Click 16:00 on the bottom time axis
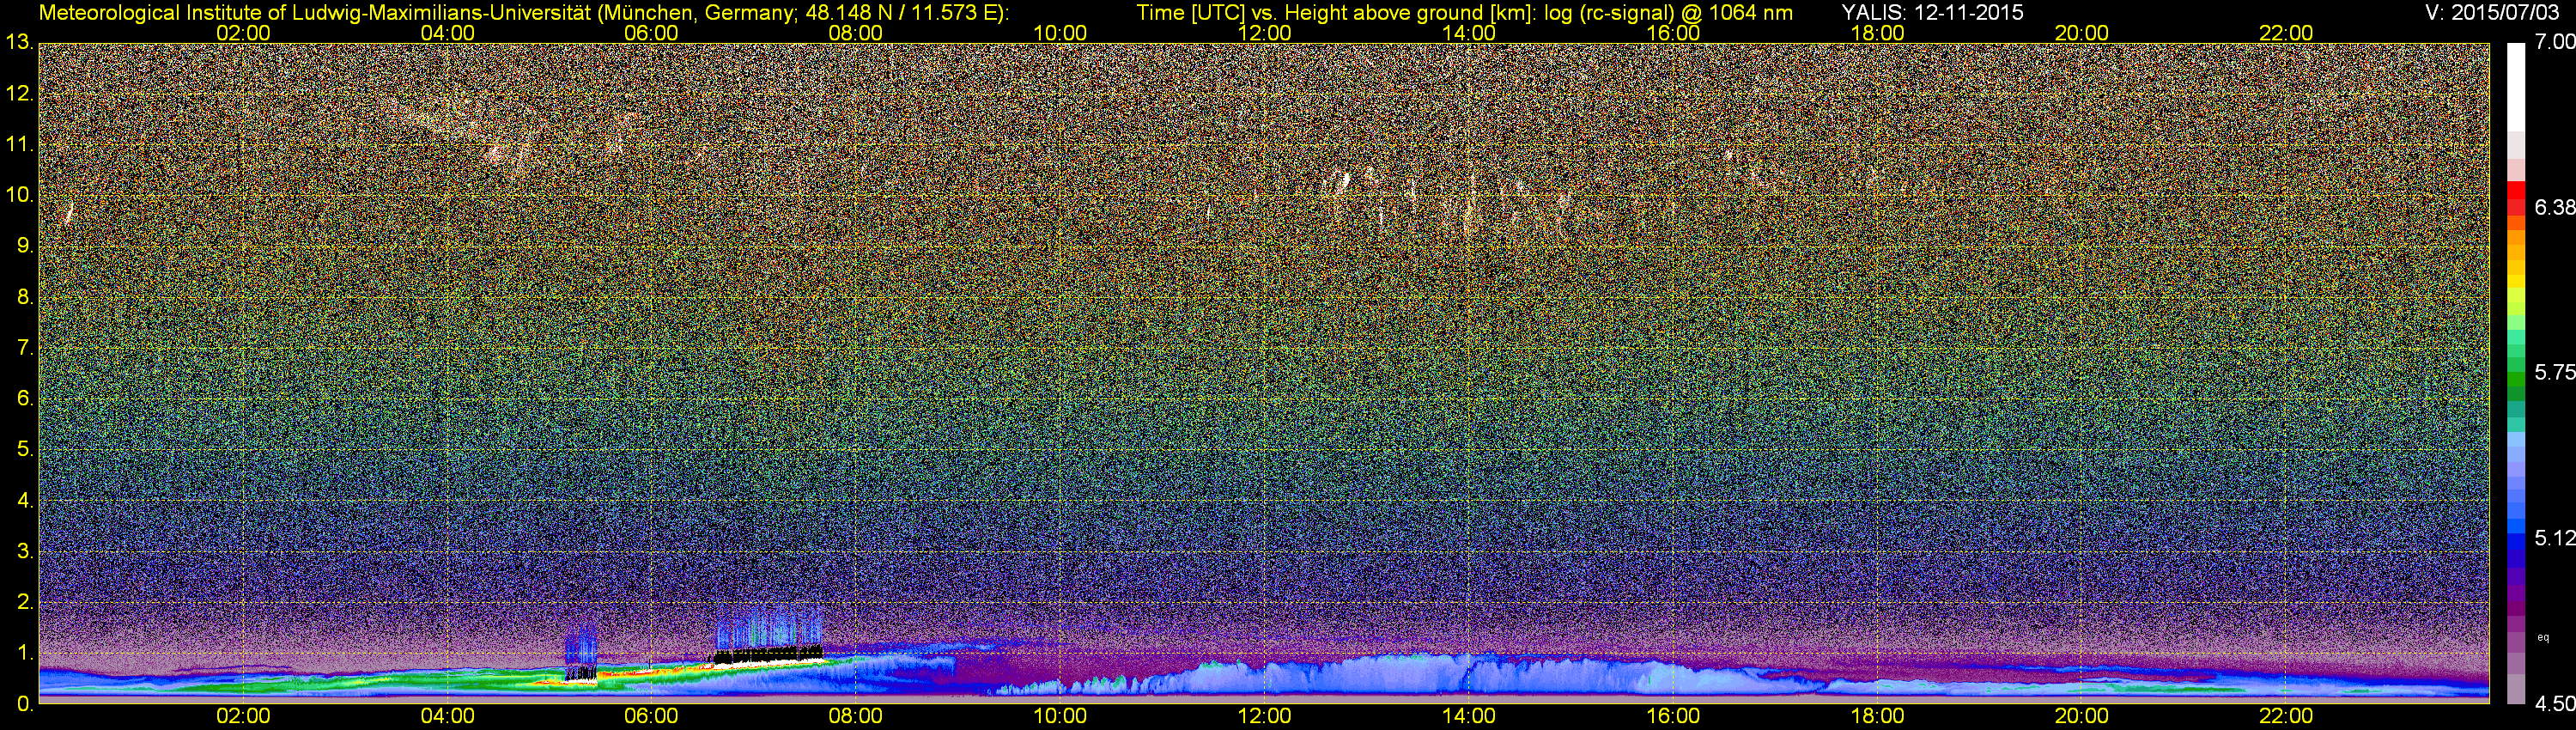This screenshot has width=2576, height=730. [x=1673, y=717]
